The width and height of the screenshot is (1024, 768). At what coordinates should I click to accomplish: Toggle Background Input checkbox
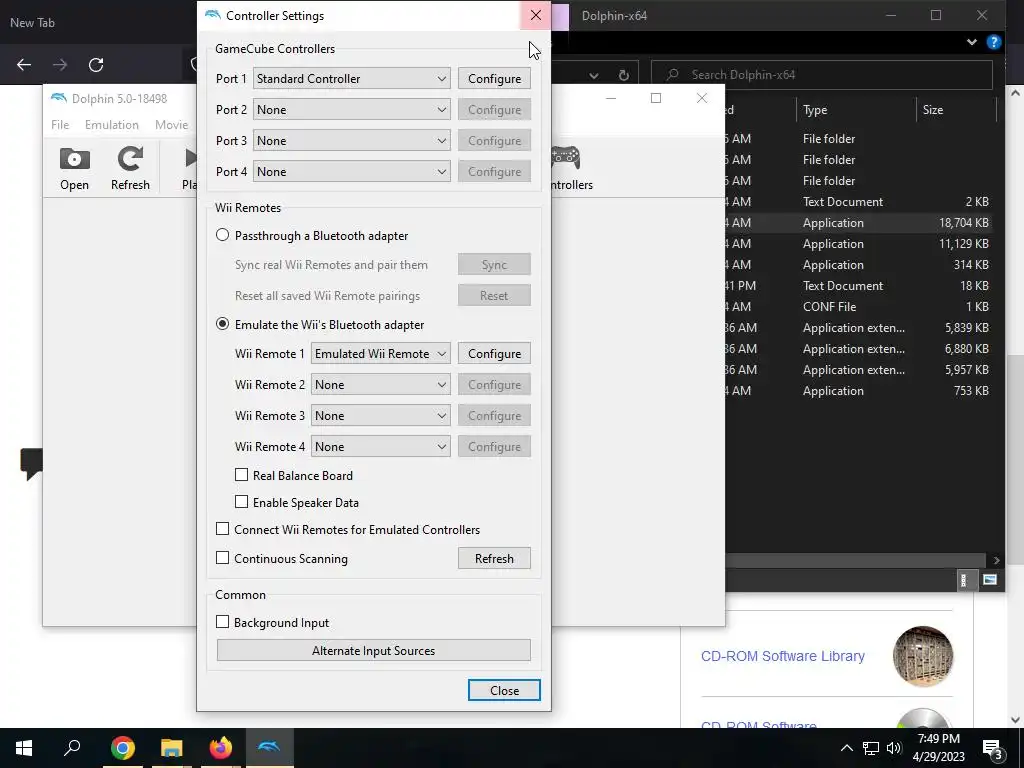pyautogui.click(x=223, y=622)
